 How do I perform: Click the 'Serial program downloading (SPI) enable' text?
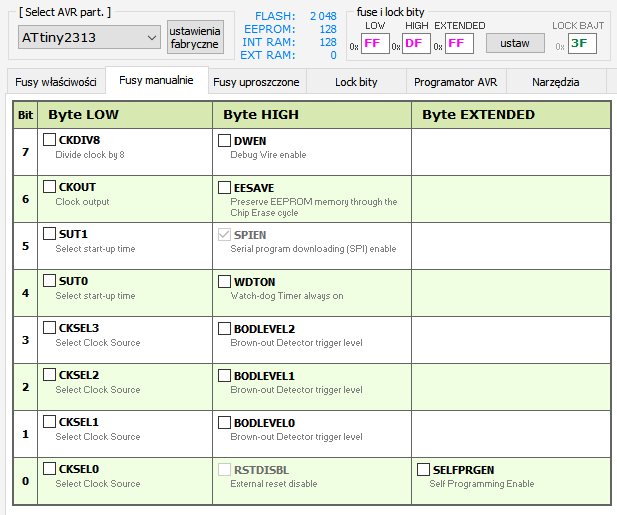click(313, 249)
